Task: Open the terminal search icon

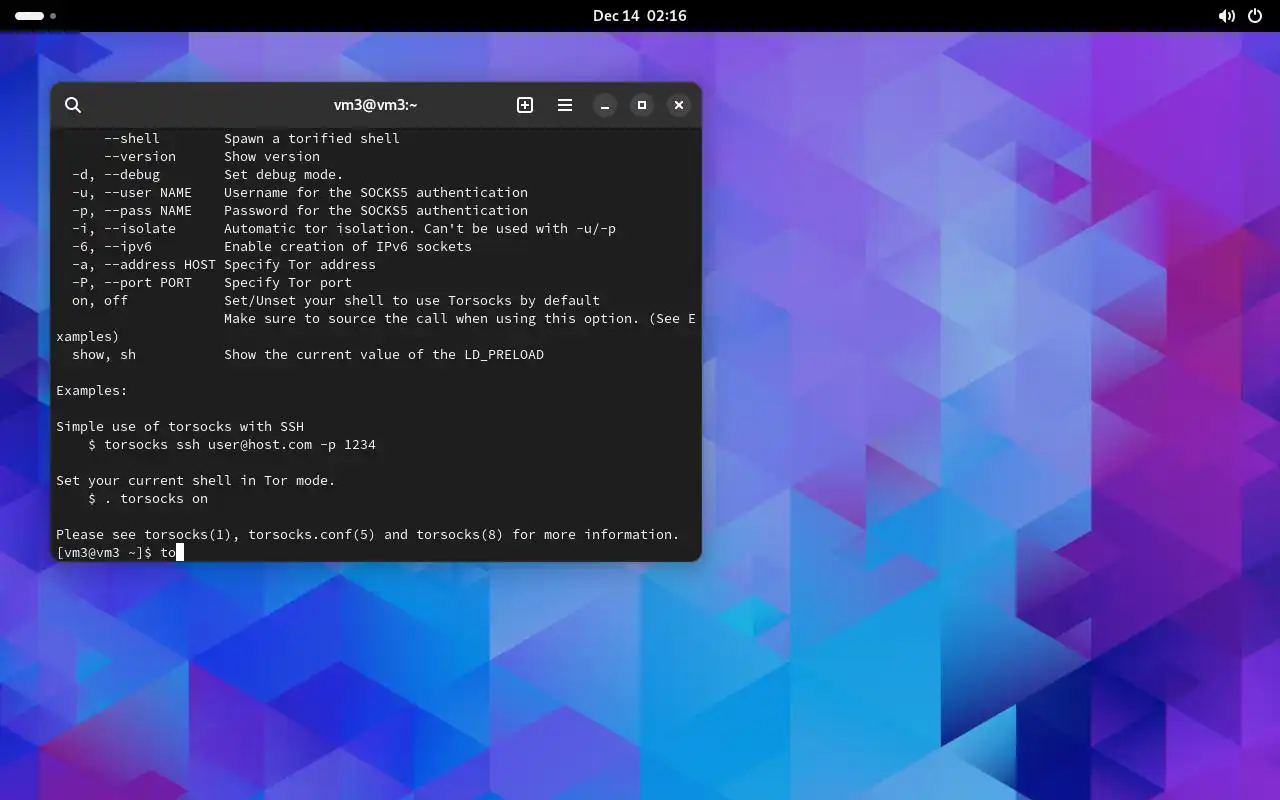Action: (73, 105)
